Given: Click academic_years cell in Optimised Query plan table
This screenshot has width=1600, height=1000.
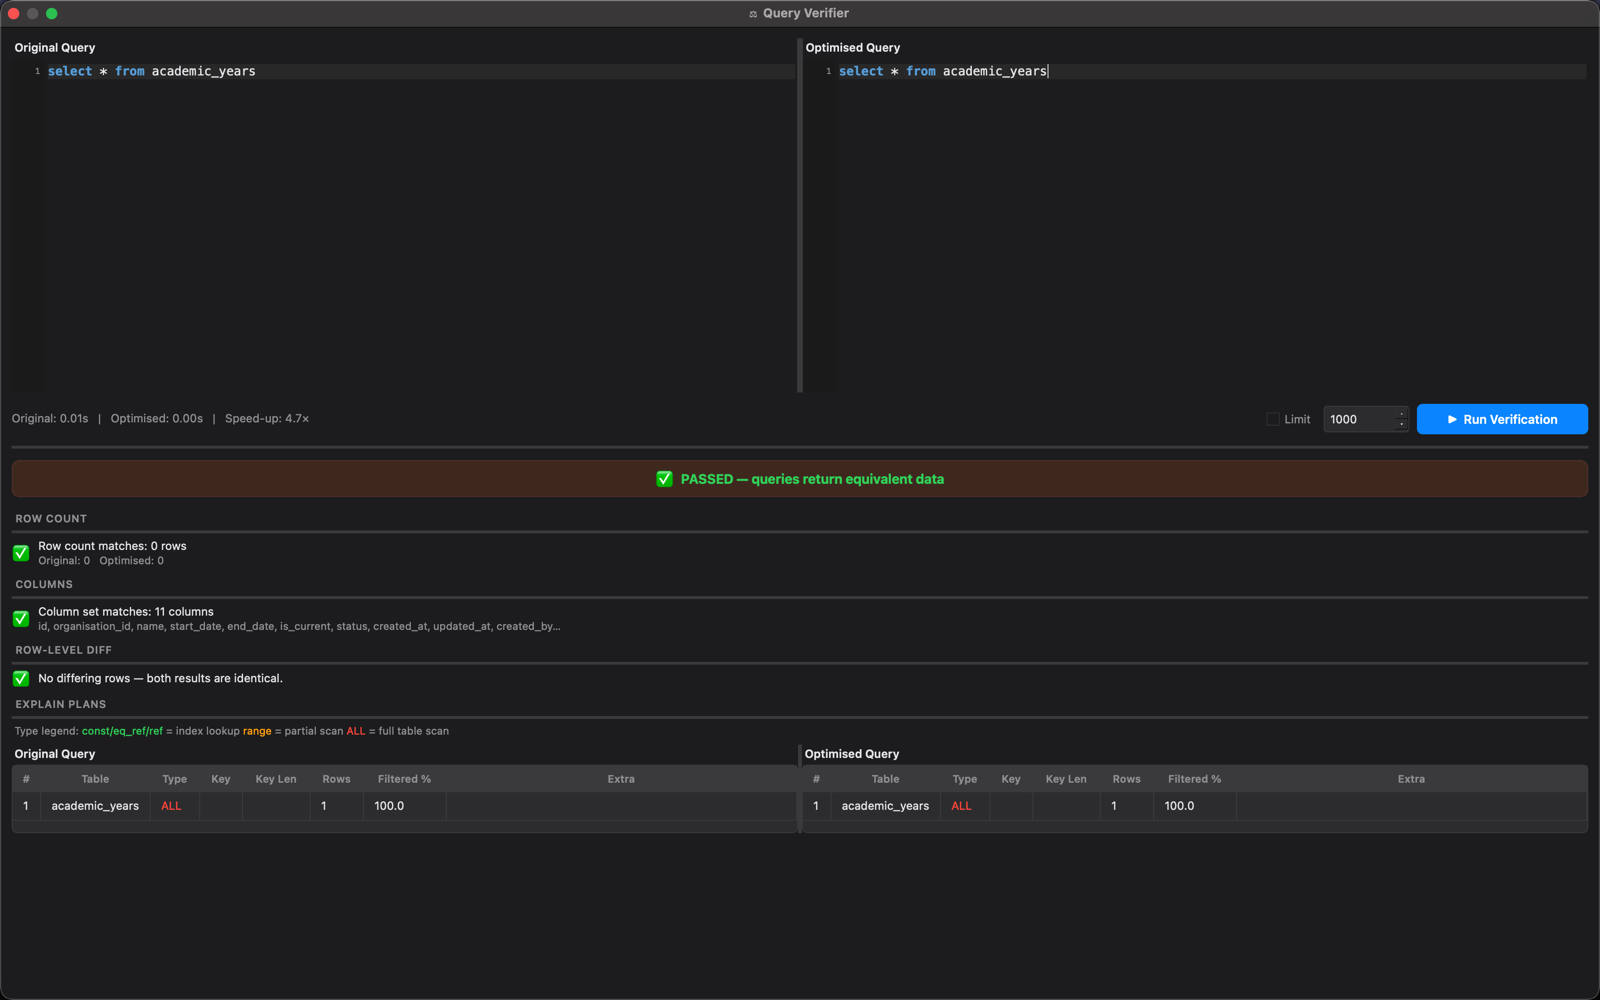Looking at the screenshot, I should (885, 806).
